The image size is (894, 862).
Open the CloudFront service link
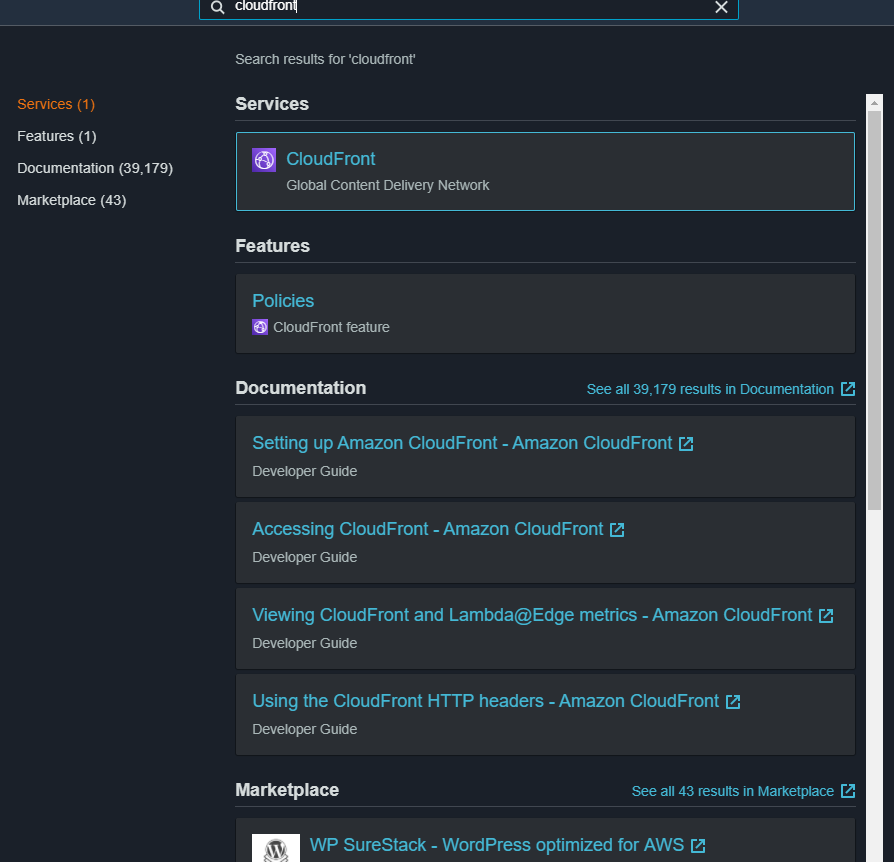pos(331,159)
